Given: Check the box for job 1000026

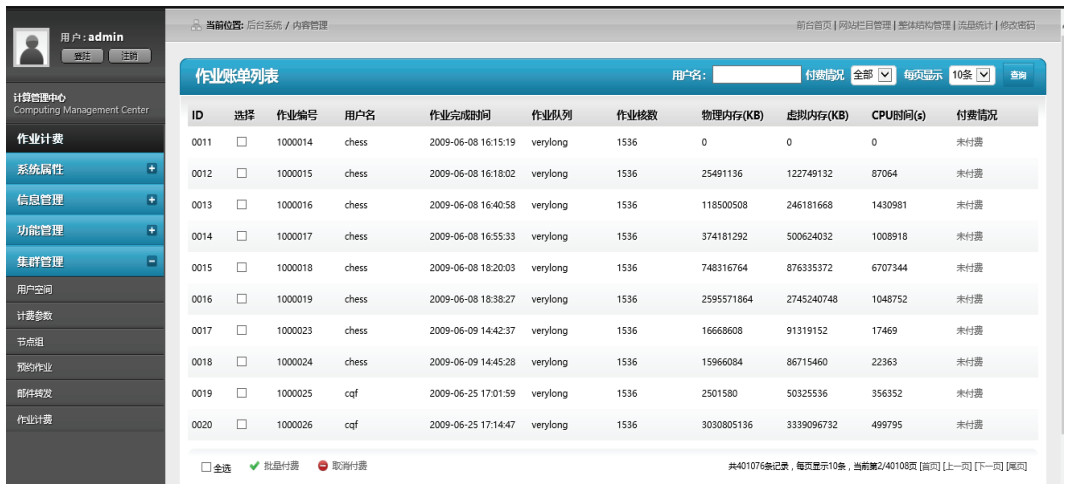Looking at the screenshot, I should pyautogui.click(x=242, y=424).
